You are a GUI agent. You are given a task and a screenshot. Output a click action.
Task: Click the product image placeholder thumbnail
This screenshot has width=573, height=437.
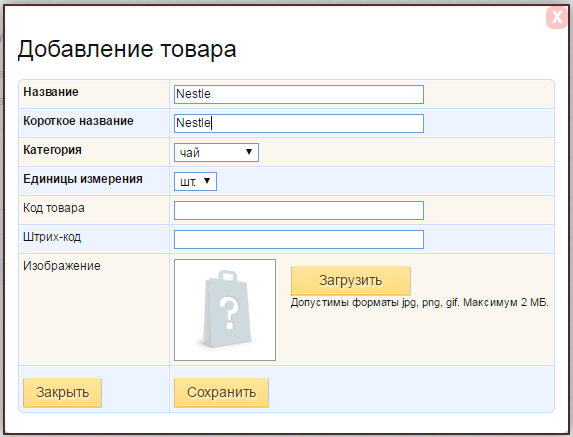click(225, 310)
